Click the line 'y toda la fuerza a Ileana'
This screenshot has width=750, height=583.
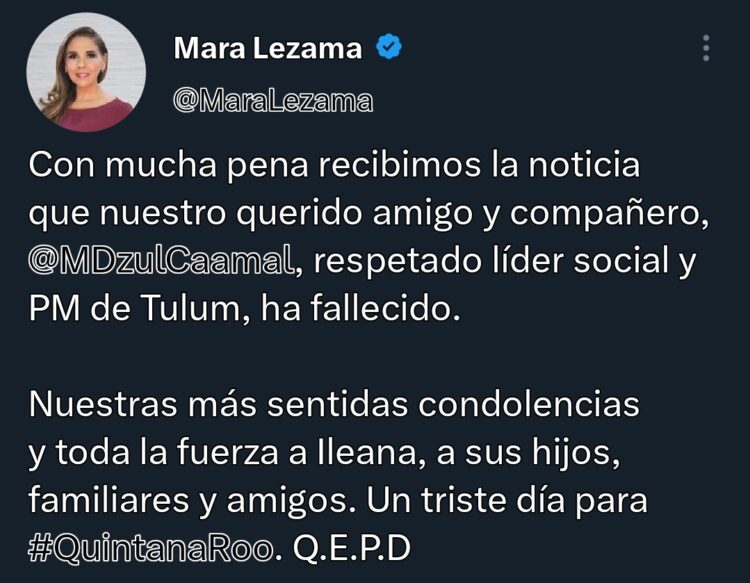tap(324, 452)
